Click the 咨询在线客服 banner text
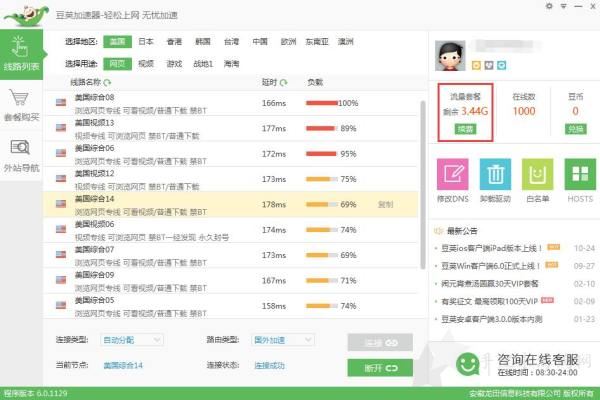The height and width of the screenshot is (400, 600). 538,359
